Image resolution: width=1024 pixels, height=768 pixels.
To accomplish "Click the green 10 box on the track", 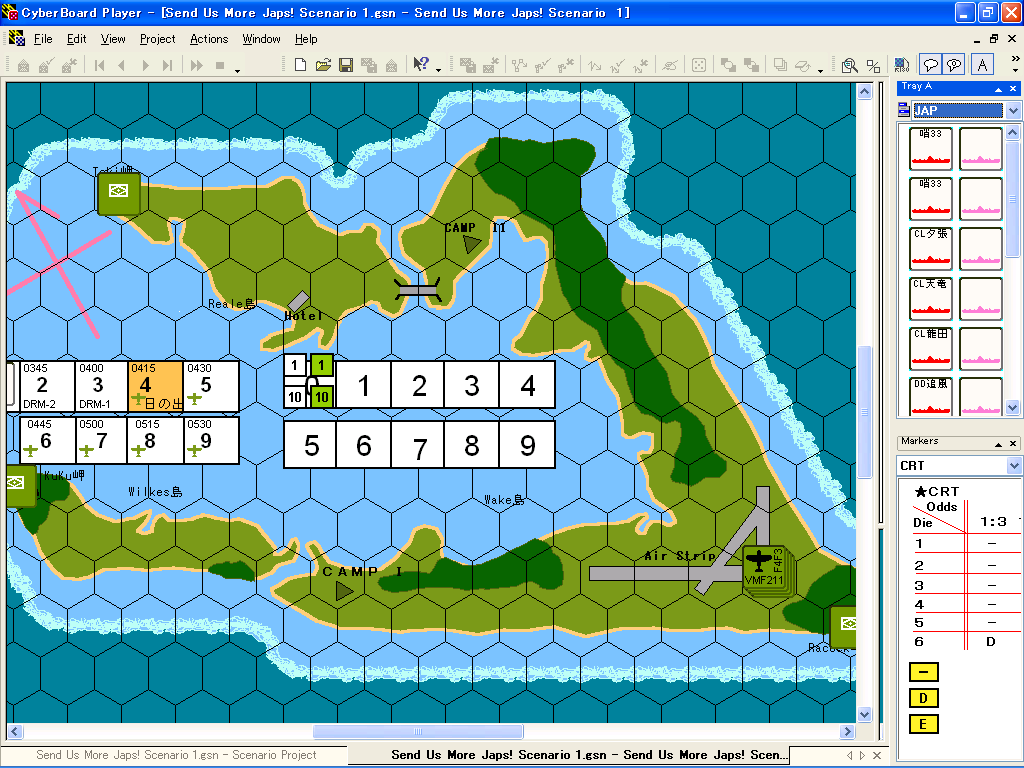I will coord(321,396).
